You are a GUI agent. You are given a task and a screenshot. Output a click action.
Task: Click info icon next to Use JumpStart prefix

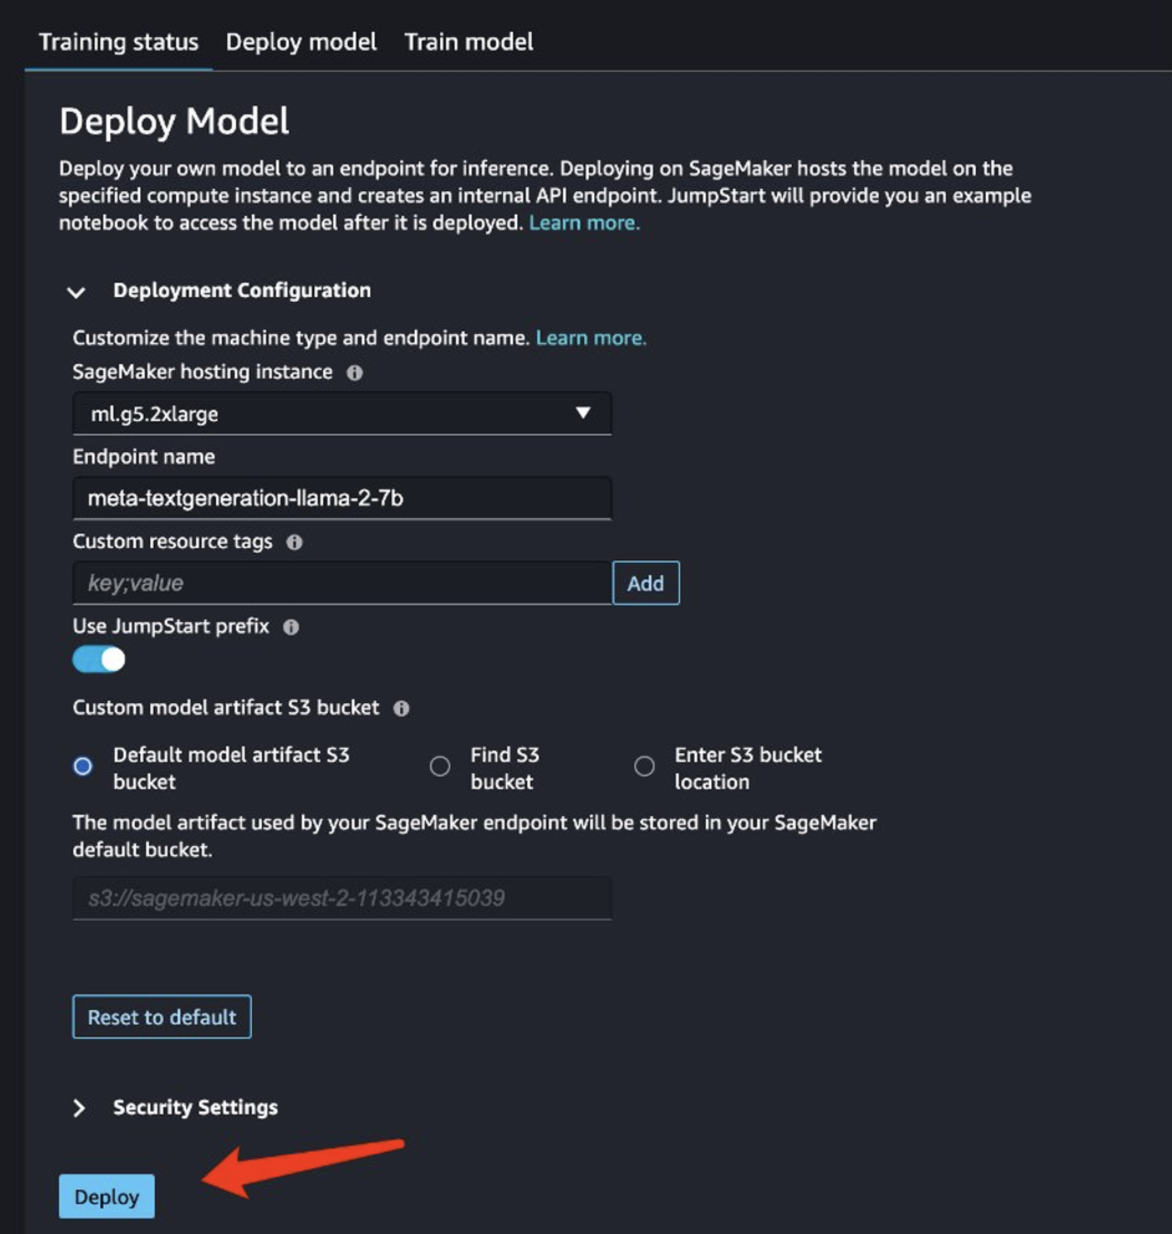[291, 627]
